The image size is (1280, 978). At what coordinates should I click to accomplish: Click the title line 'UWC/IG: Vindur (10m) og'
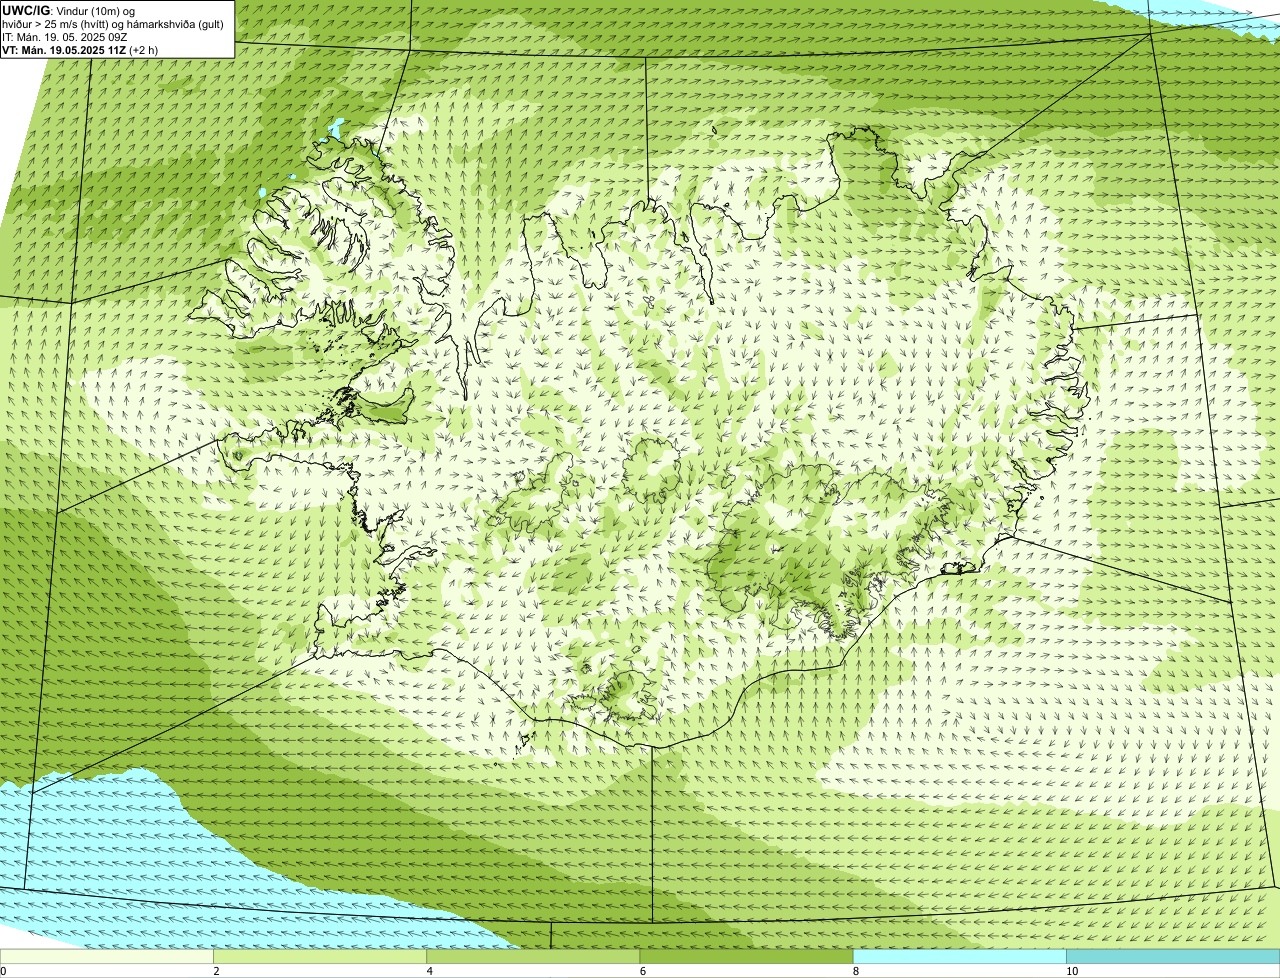click(68, 10)
